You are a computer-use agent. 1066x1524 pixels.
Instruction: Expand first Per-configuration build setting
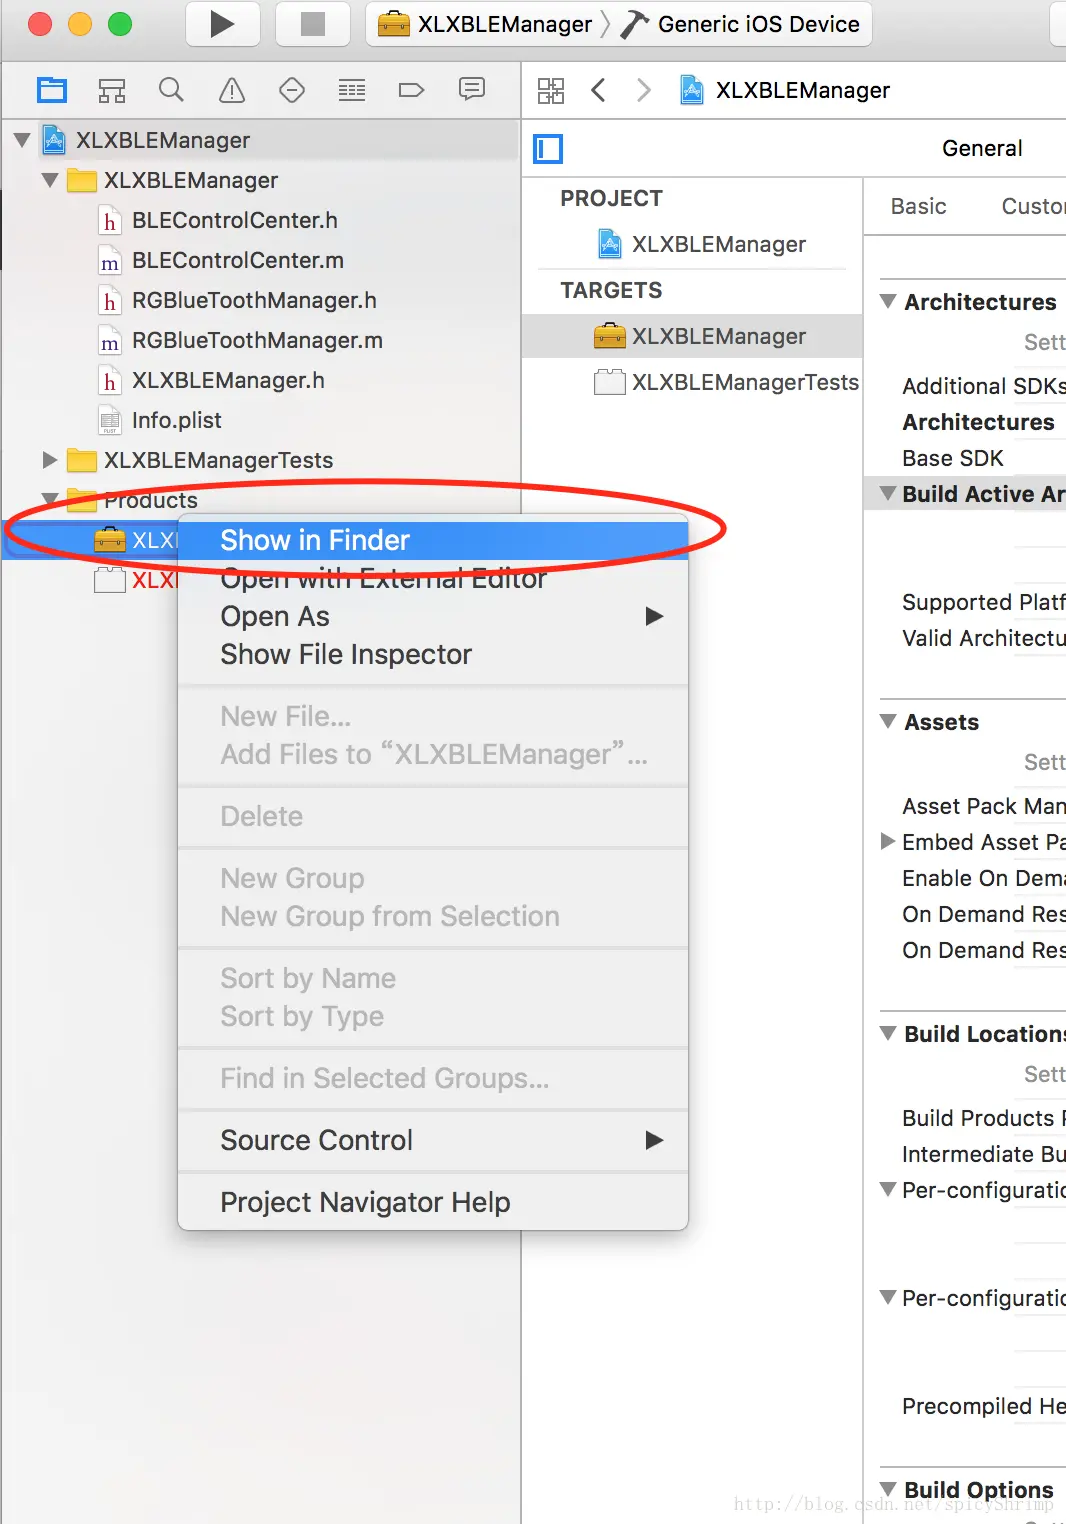pyautogui.click(x=887, y=1189)
